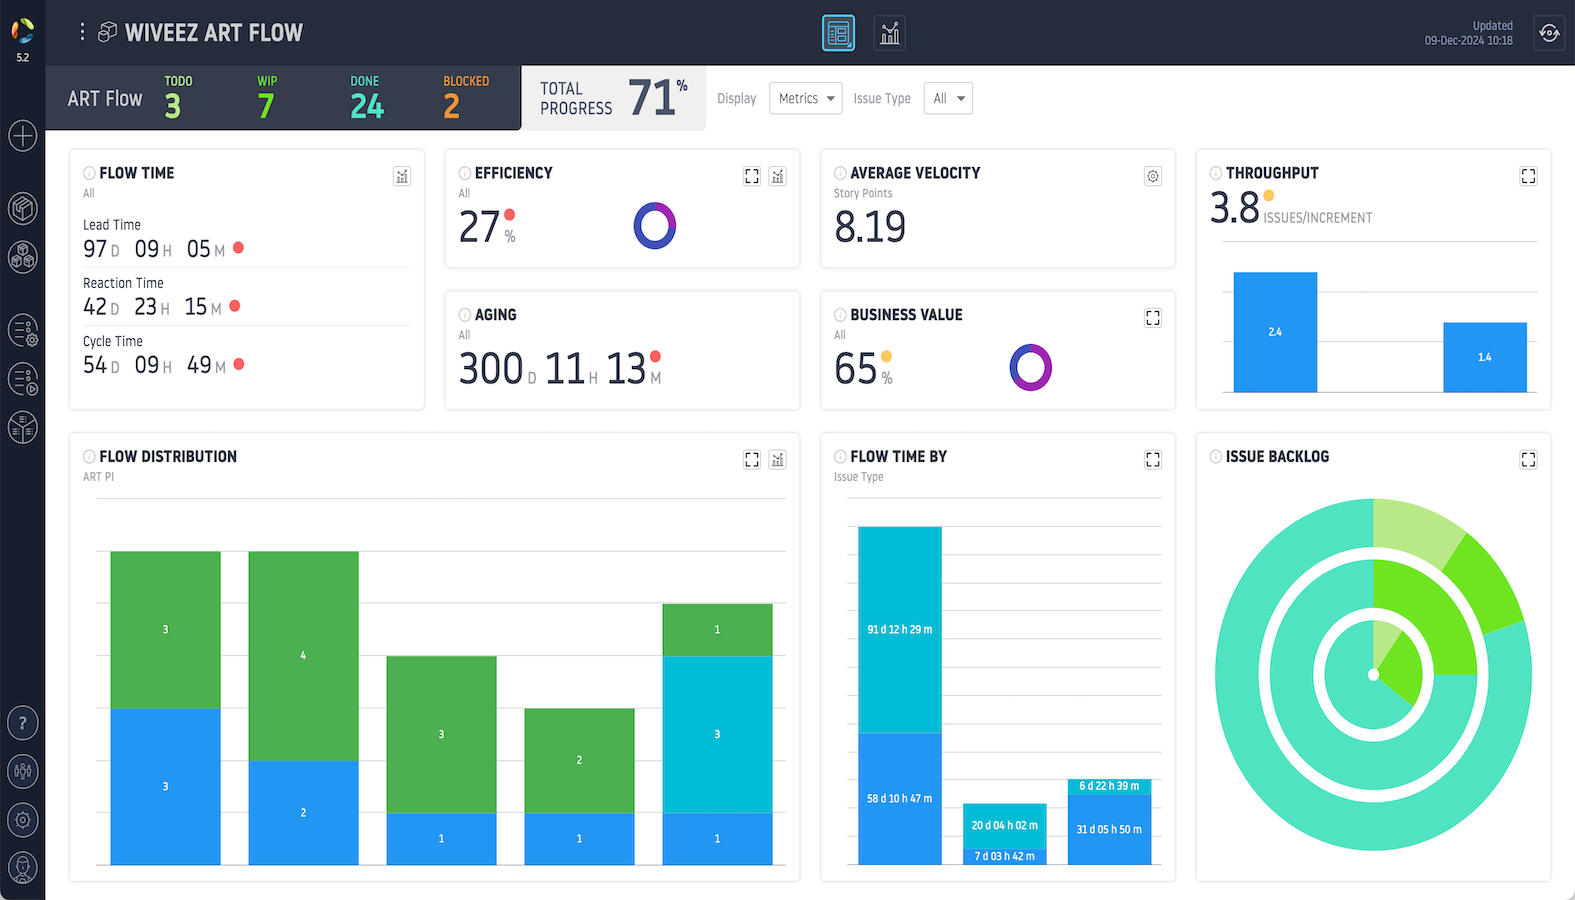Expand the Flow Time By card to fullscreen
The height and width of the screenshot is (900, 1575).
(x=1153, y=460)
